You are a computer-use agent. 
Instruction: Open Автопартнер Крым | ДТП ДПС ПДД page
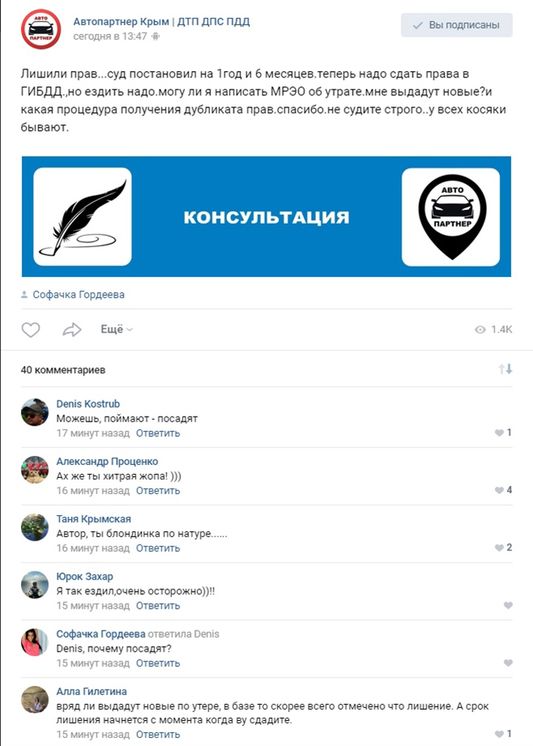[161, 22]
